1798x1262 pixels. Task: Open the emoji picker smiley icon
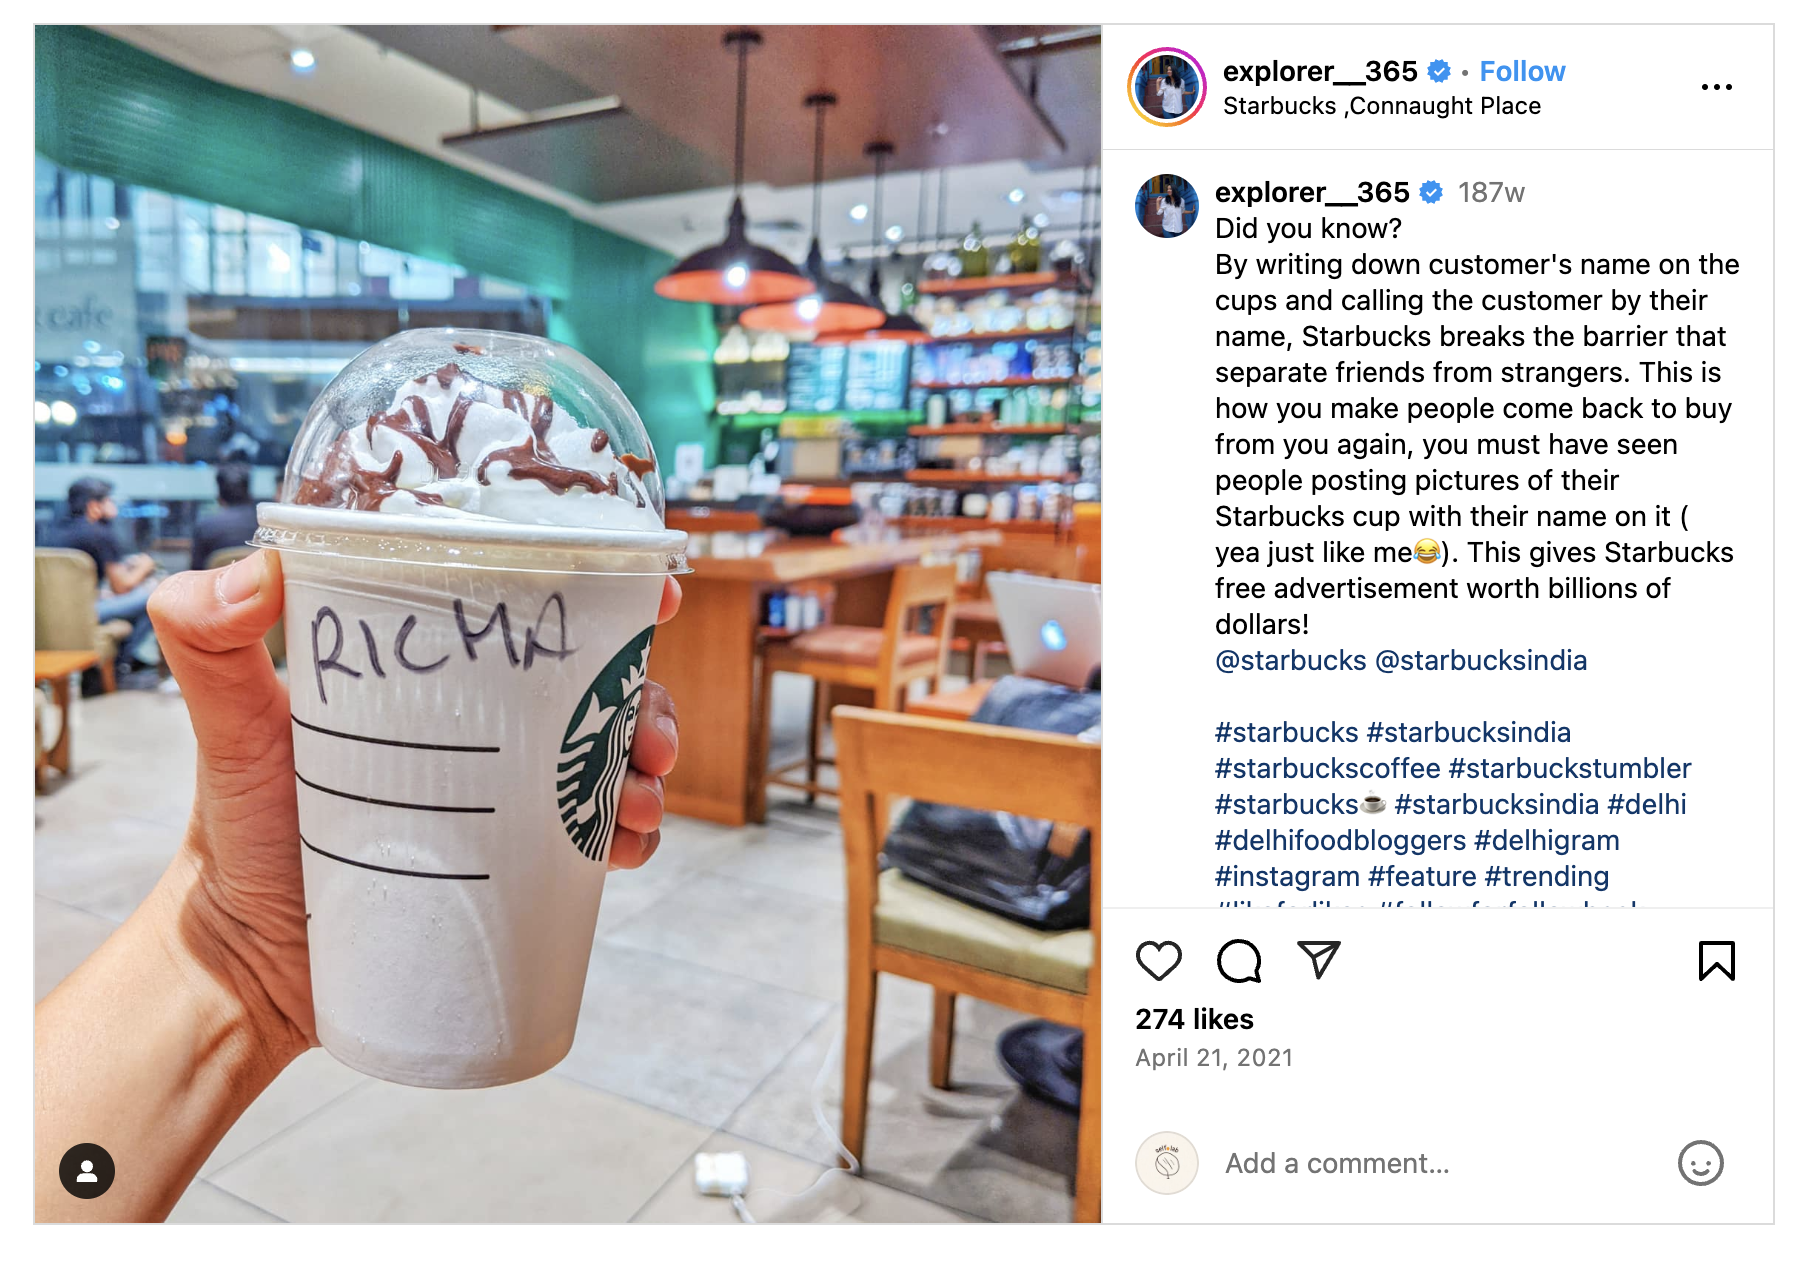[x=1700, y=1163]
